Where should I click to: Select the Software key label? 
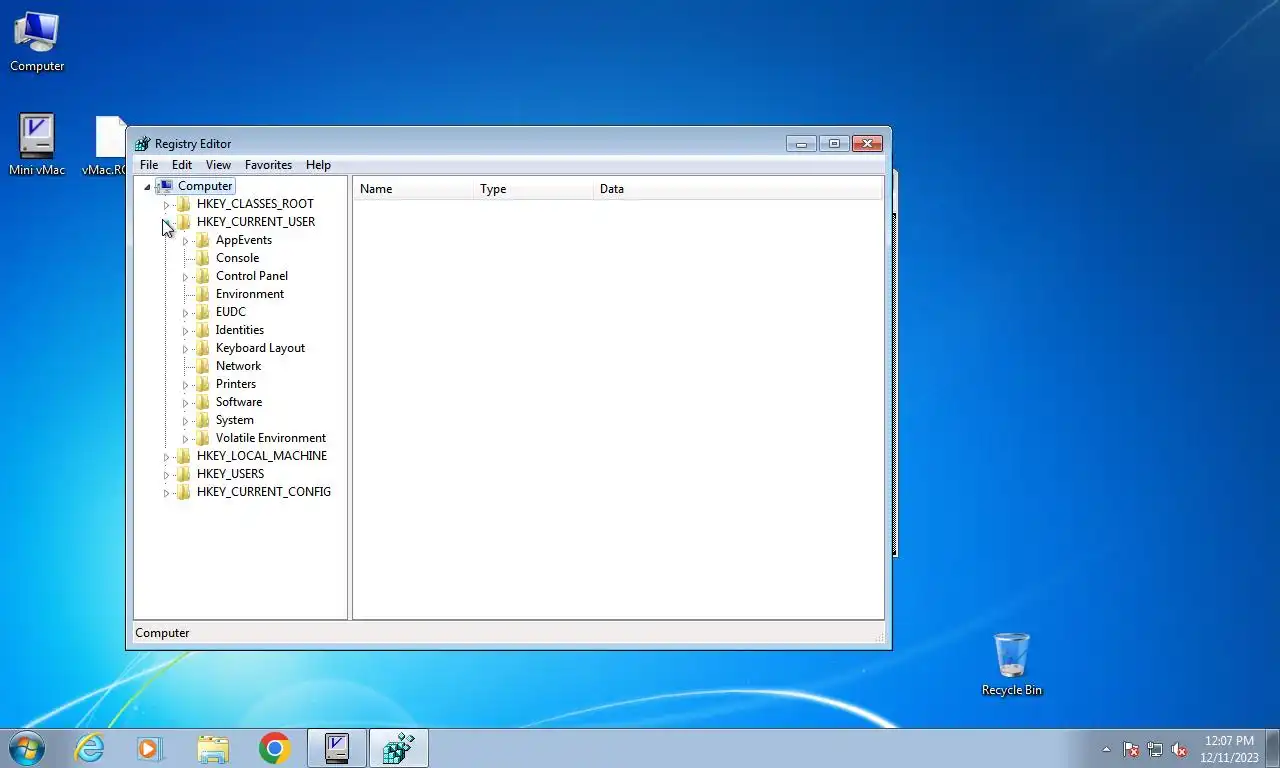point(239,402)
